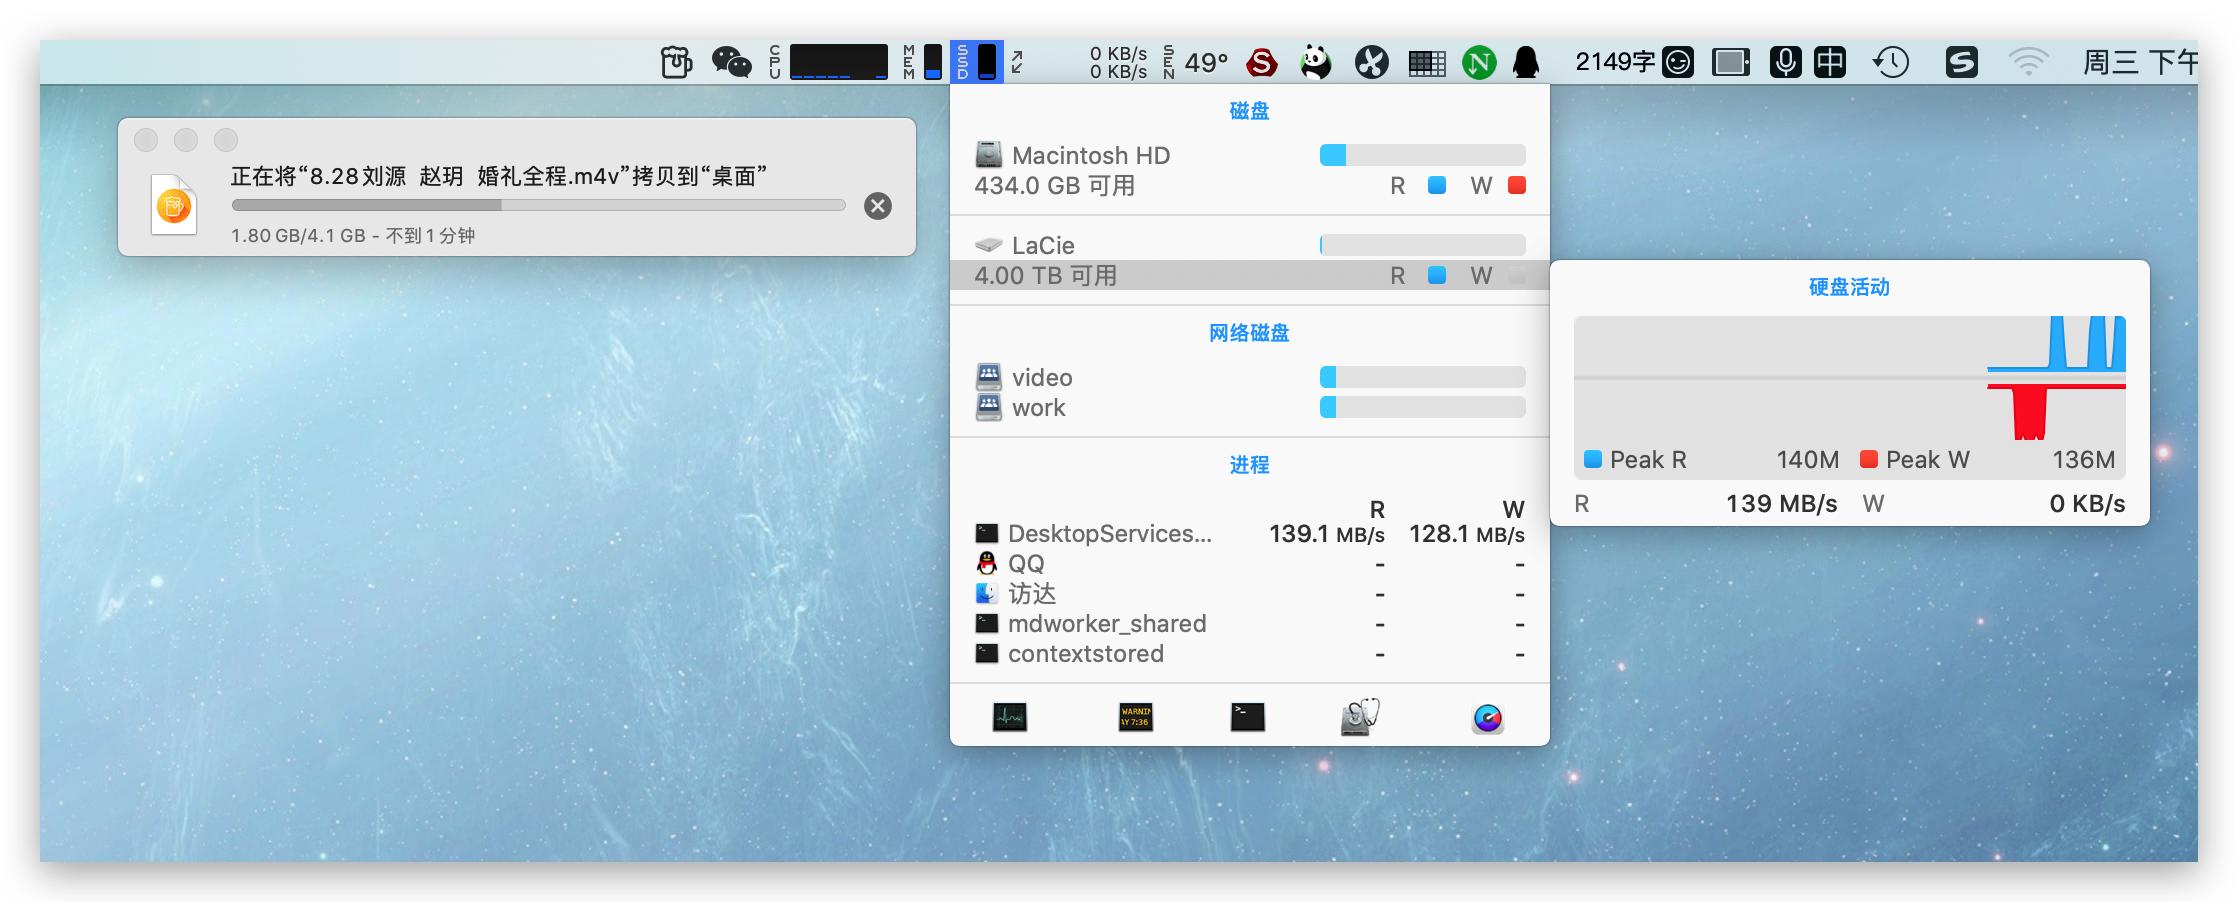Open Activity Monitor from the panel footer

click(1010, 718)
